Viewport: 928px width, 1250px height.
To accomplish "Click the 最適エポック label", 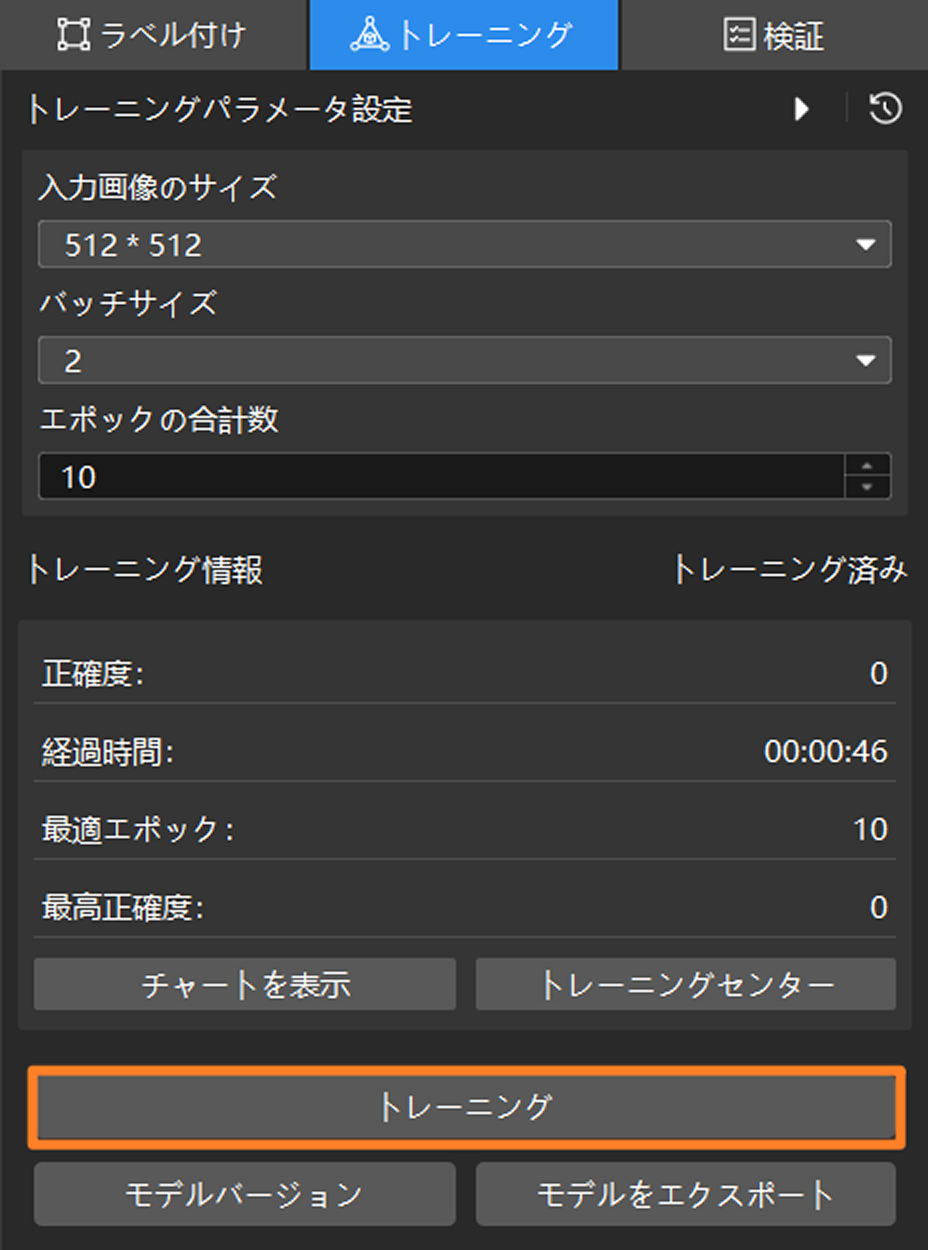I will [138, 830].
